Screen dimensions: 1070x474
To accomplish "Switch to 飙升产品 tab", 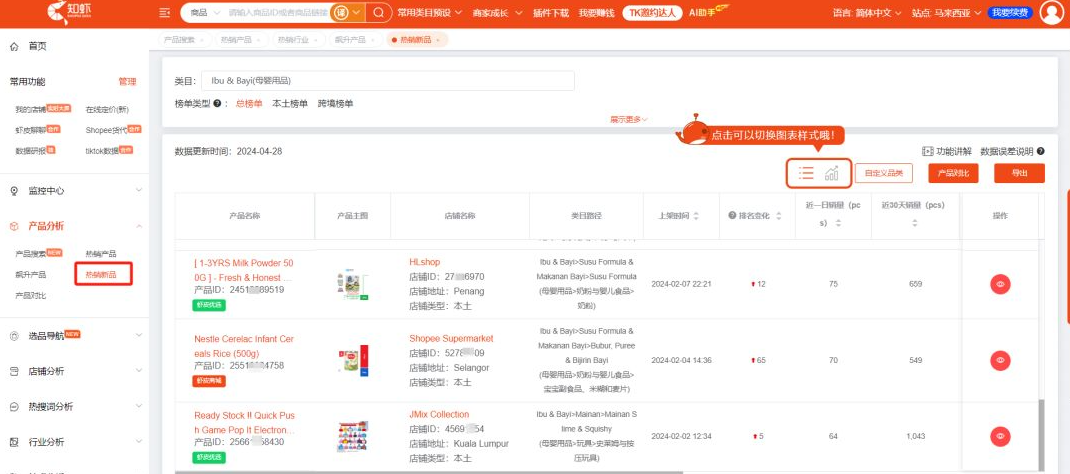I will (x=354, y=40).
